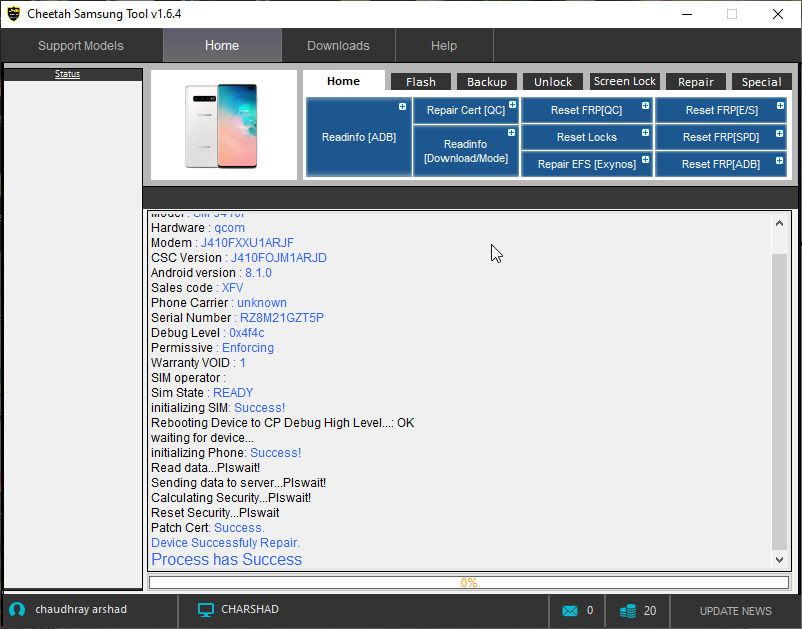Switch to the top Home tab

[222, 46]
